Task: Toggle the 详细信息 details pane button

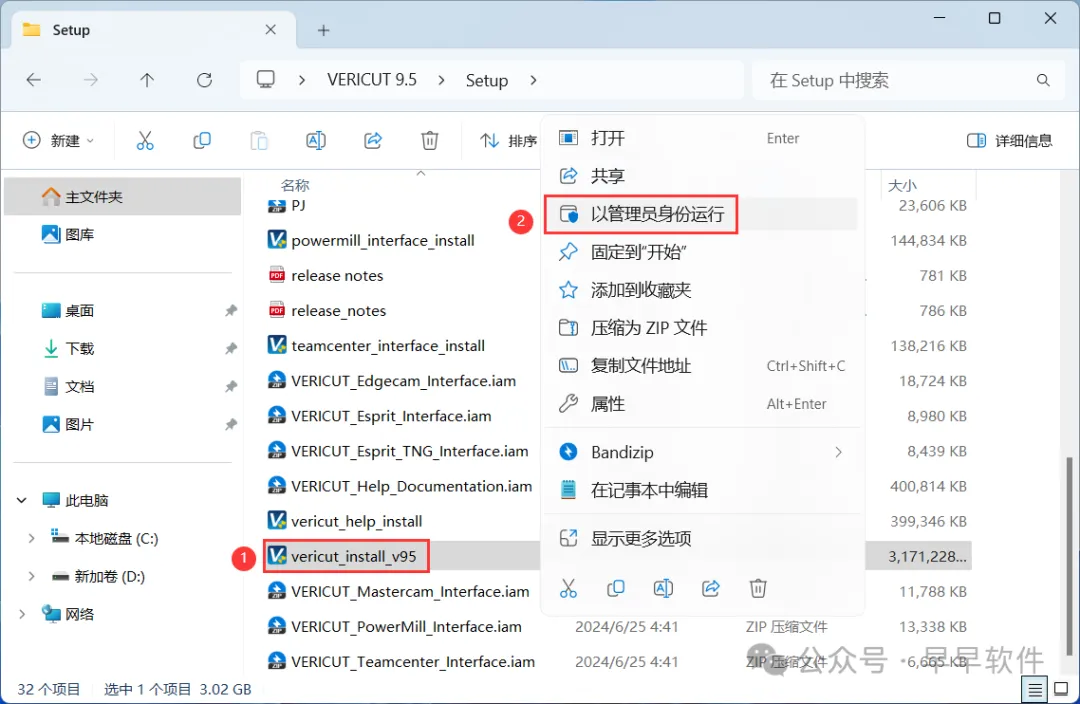Action: coord(1009,141)
